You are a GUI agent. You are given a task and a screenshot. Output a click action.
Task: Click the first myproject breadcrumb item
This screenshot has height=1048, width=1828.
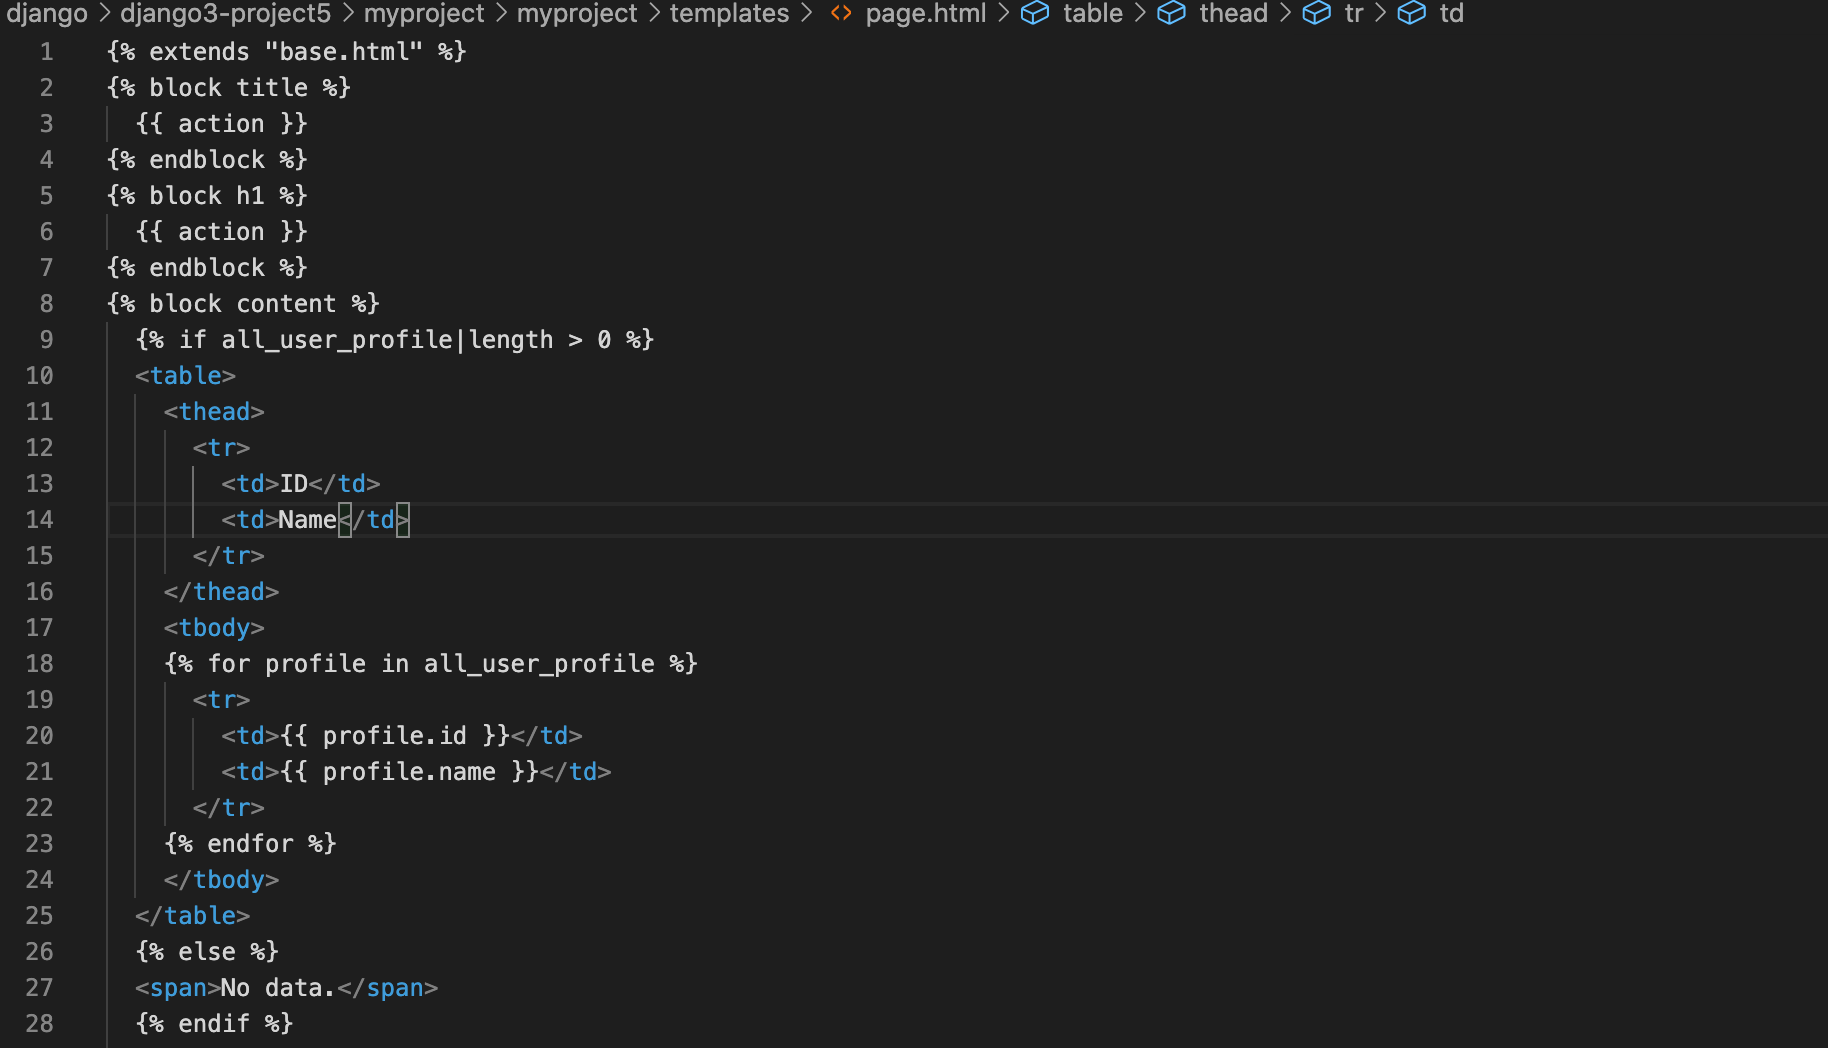coord(424,14)
